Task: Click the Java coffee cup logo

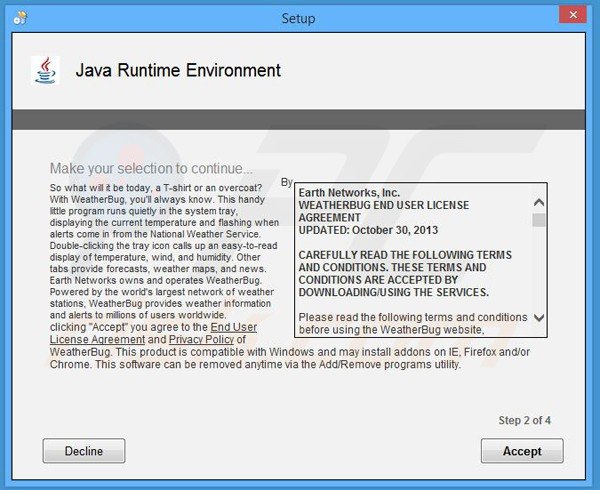Action: pyautogui.click(x=45, y=70)
